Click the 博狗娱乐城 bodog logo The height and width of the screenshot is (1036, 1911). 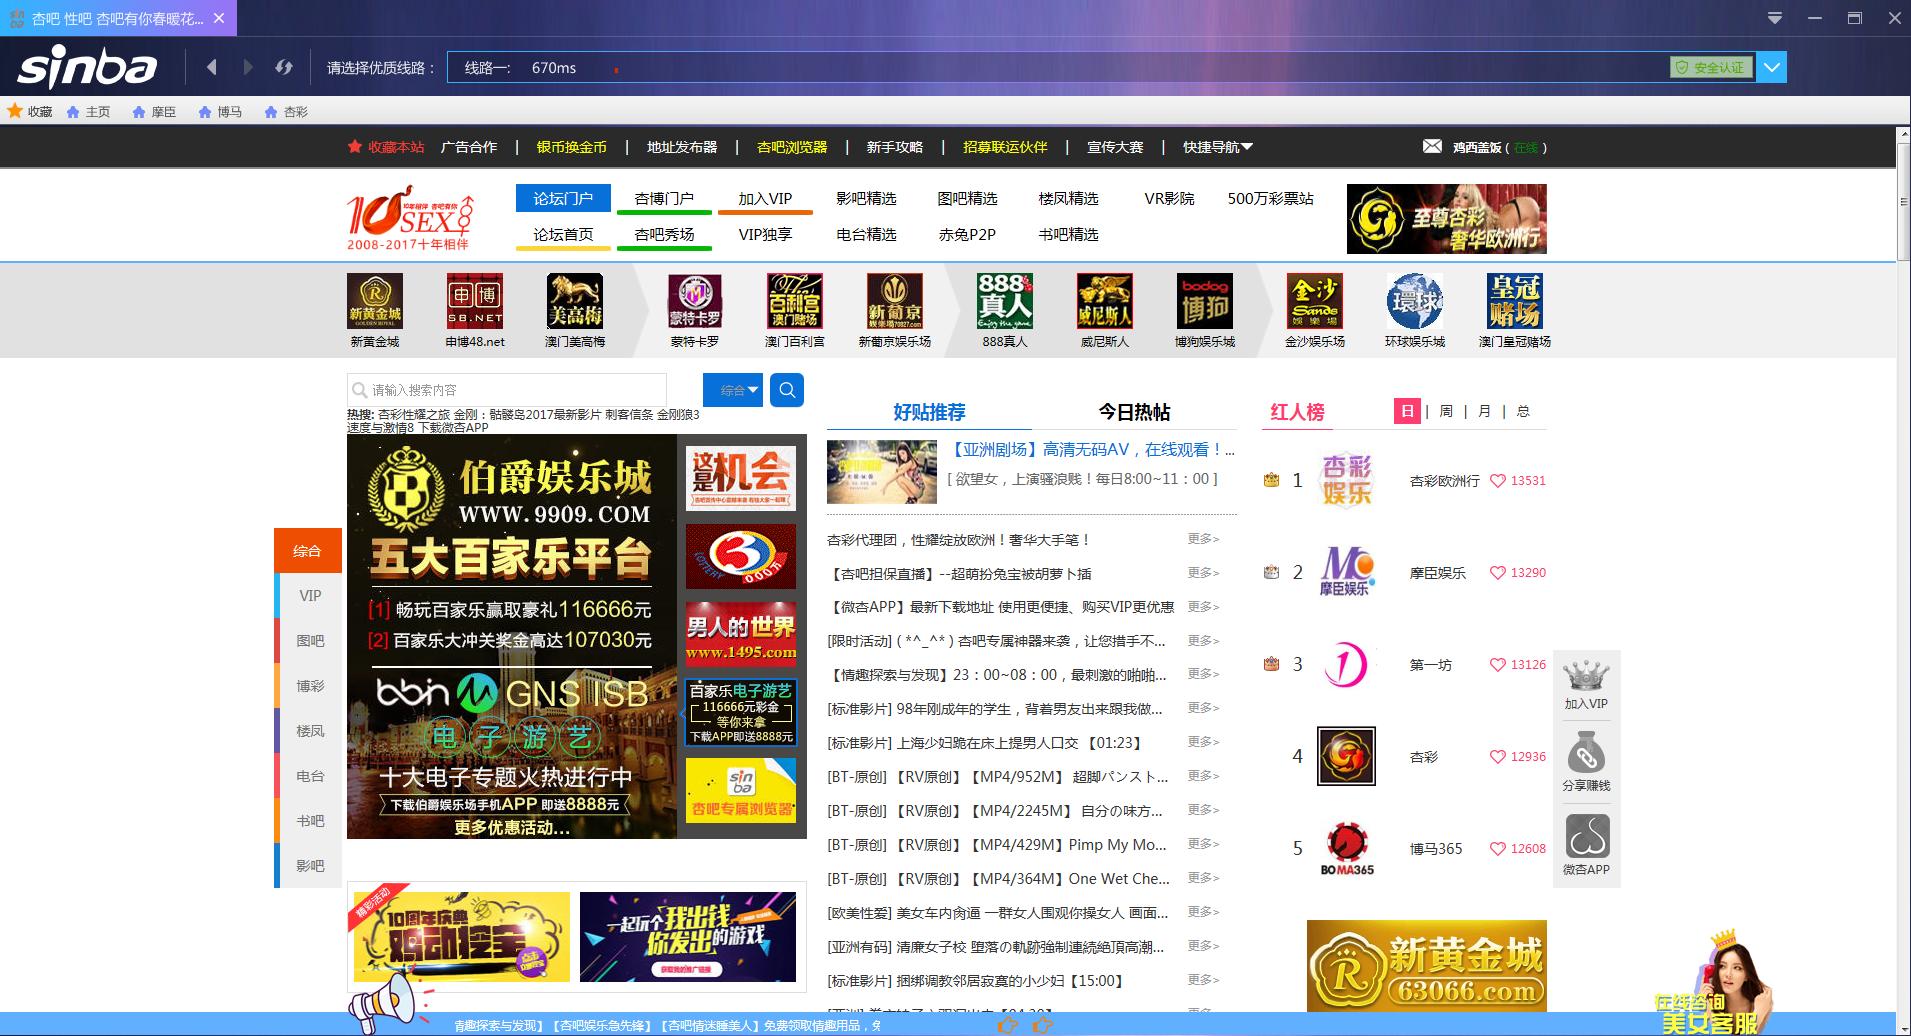point(1205,301)
